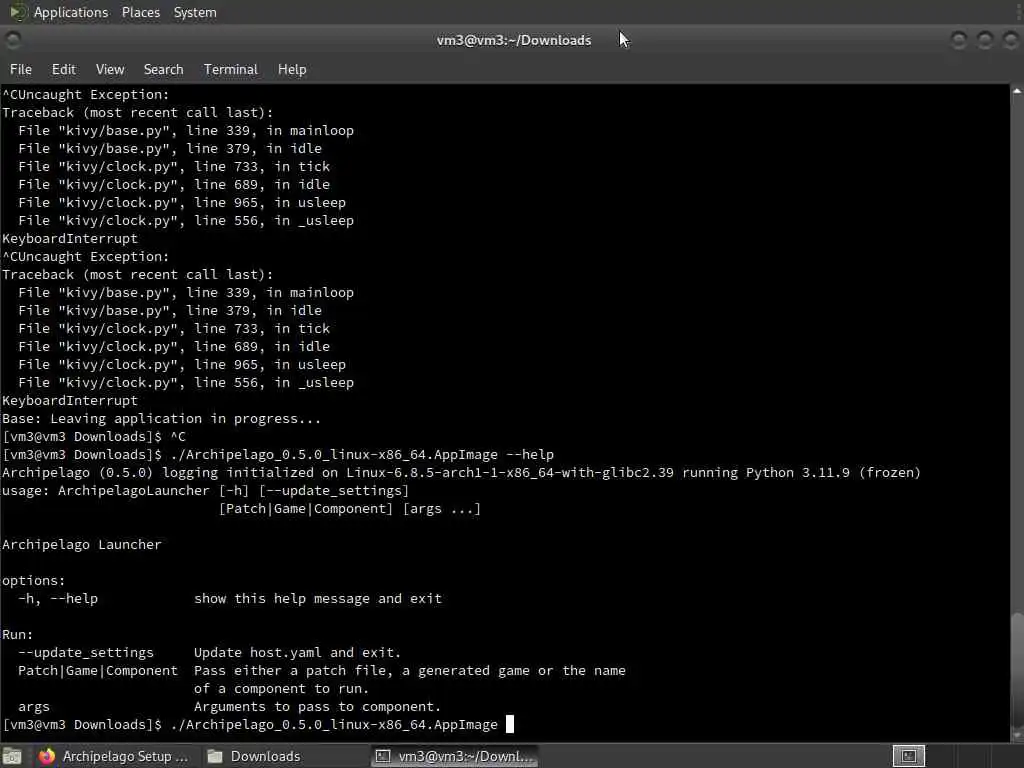
Task: Close the terminal window
Action: [1010, 40]
